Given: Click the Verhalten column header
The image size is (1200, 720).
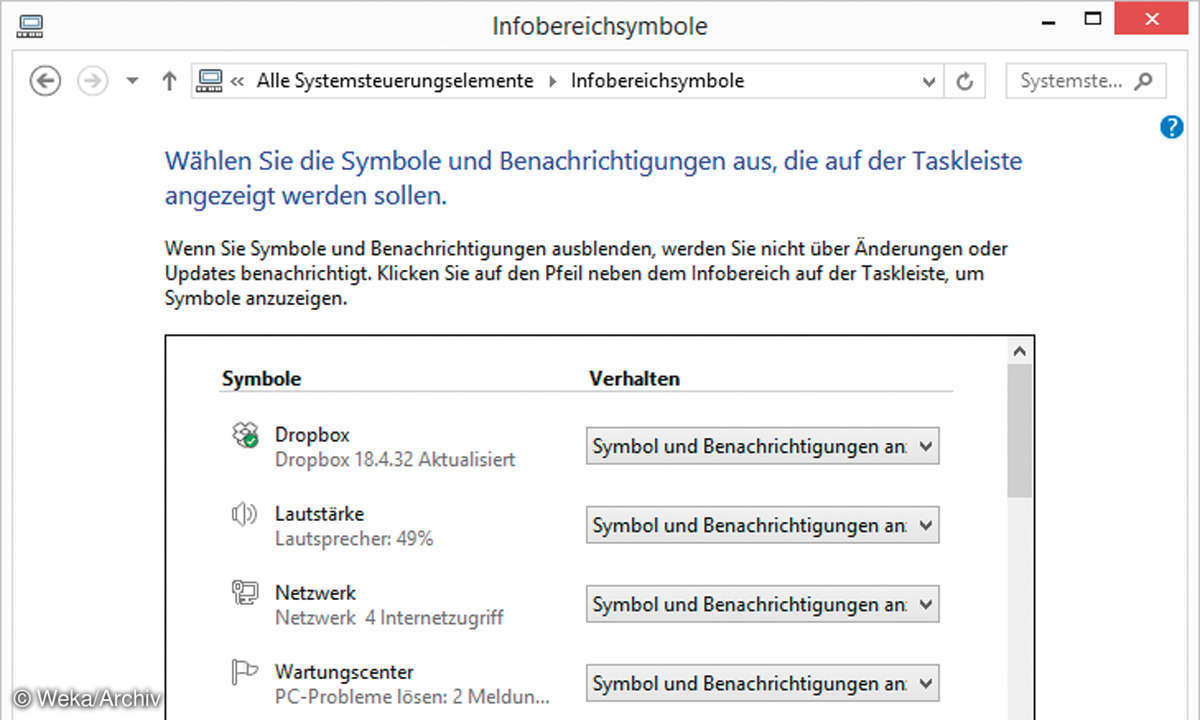Looking at the screenshot, I should click(x=634, y=379).
